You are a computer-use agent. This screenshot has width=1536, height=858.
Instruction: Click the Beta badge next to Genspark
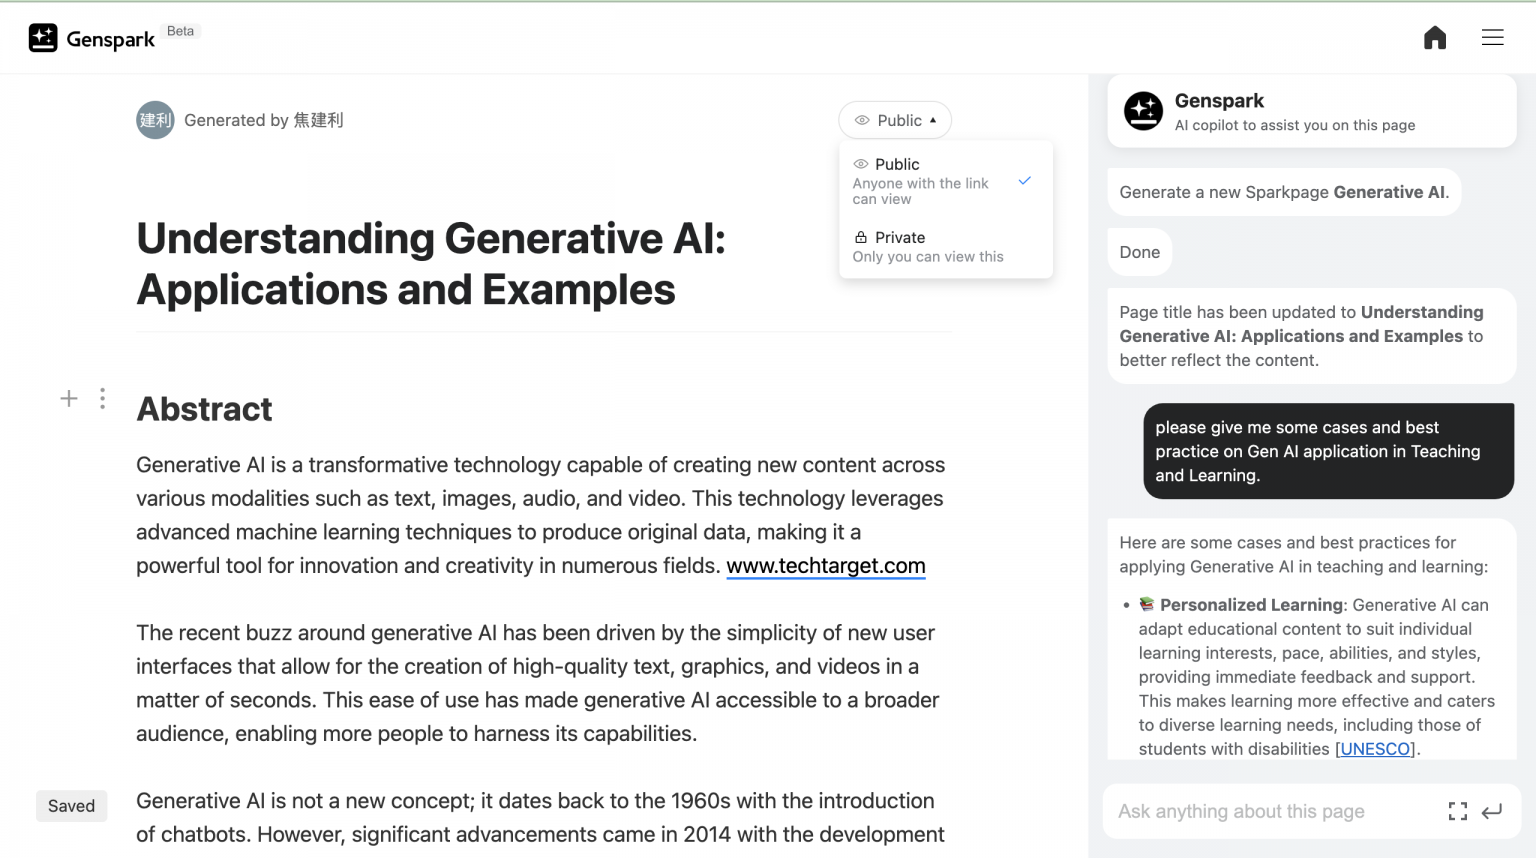pos(181,31)
